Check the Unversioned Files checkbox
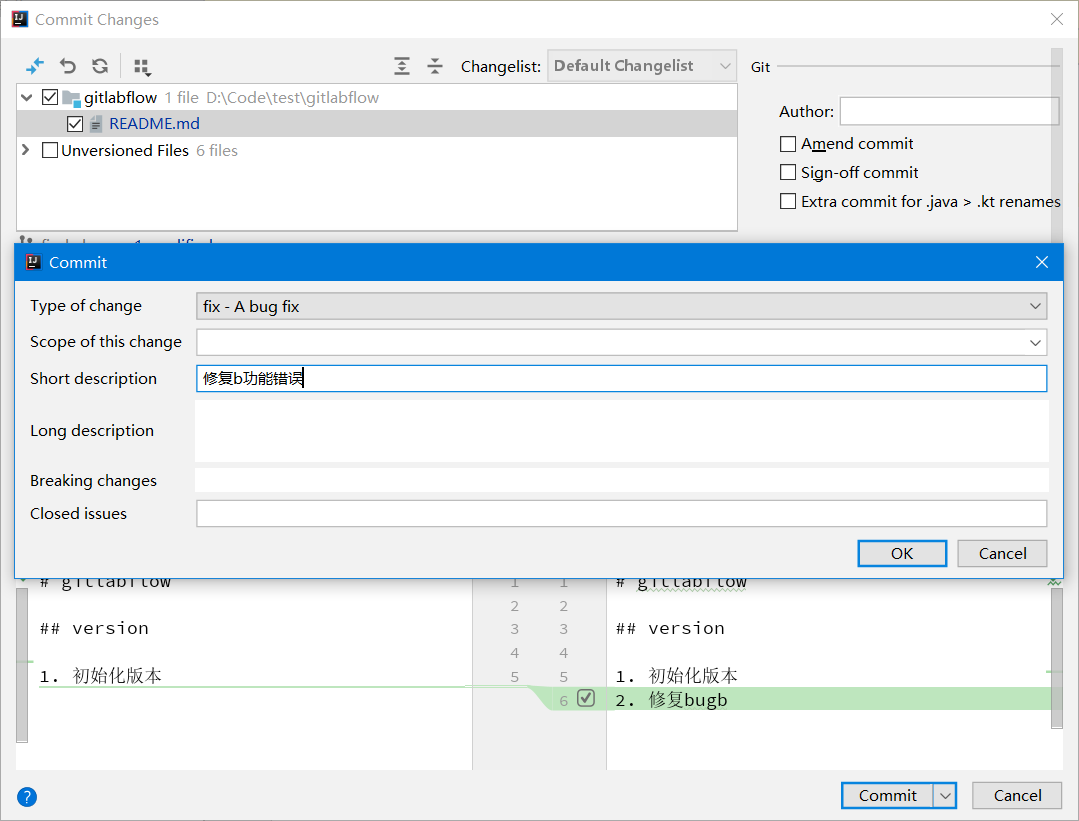The image size is (1079, 821). 50,151
